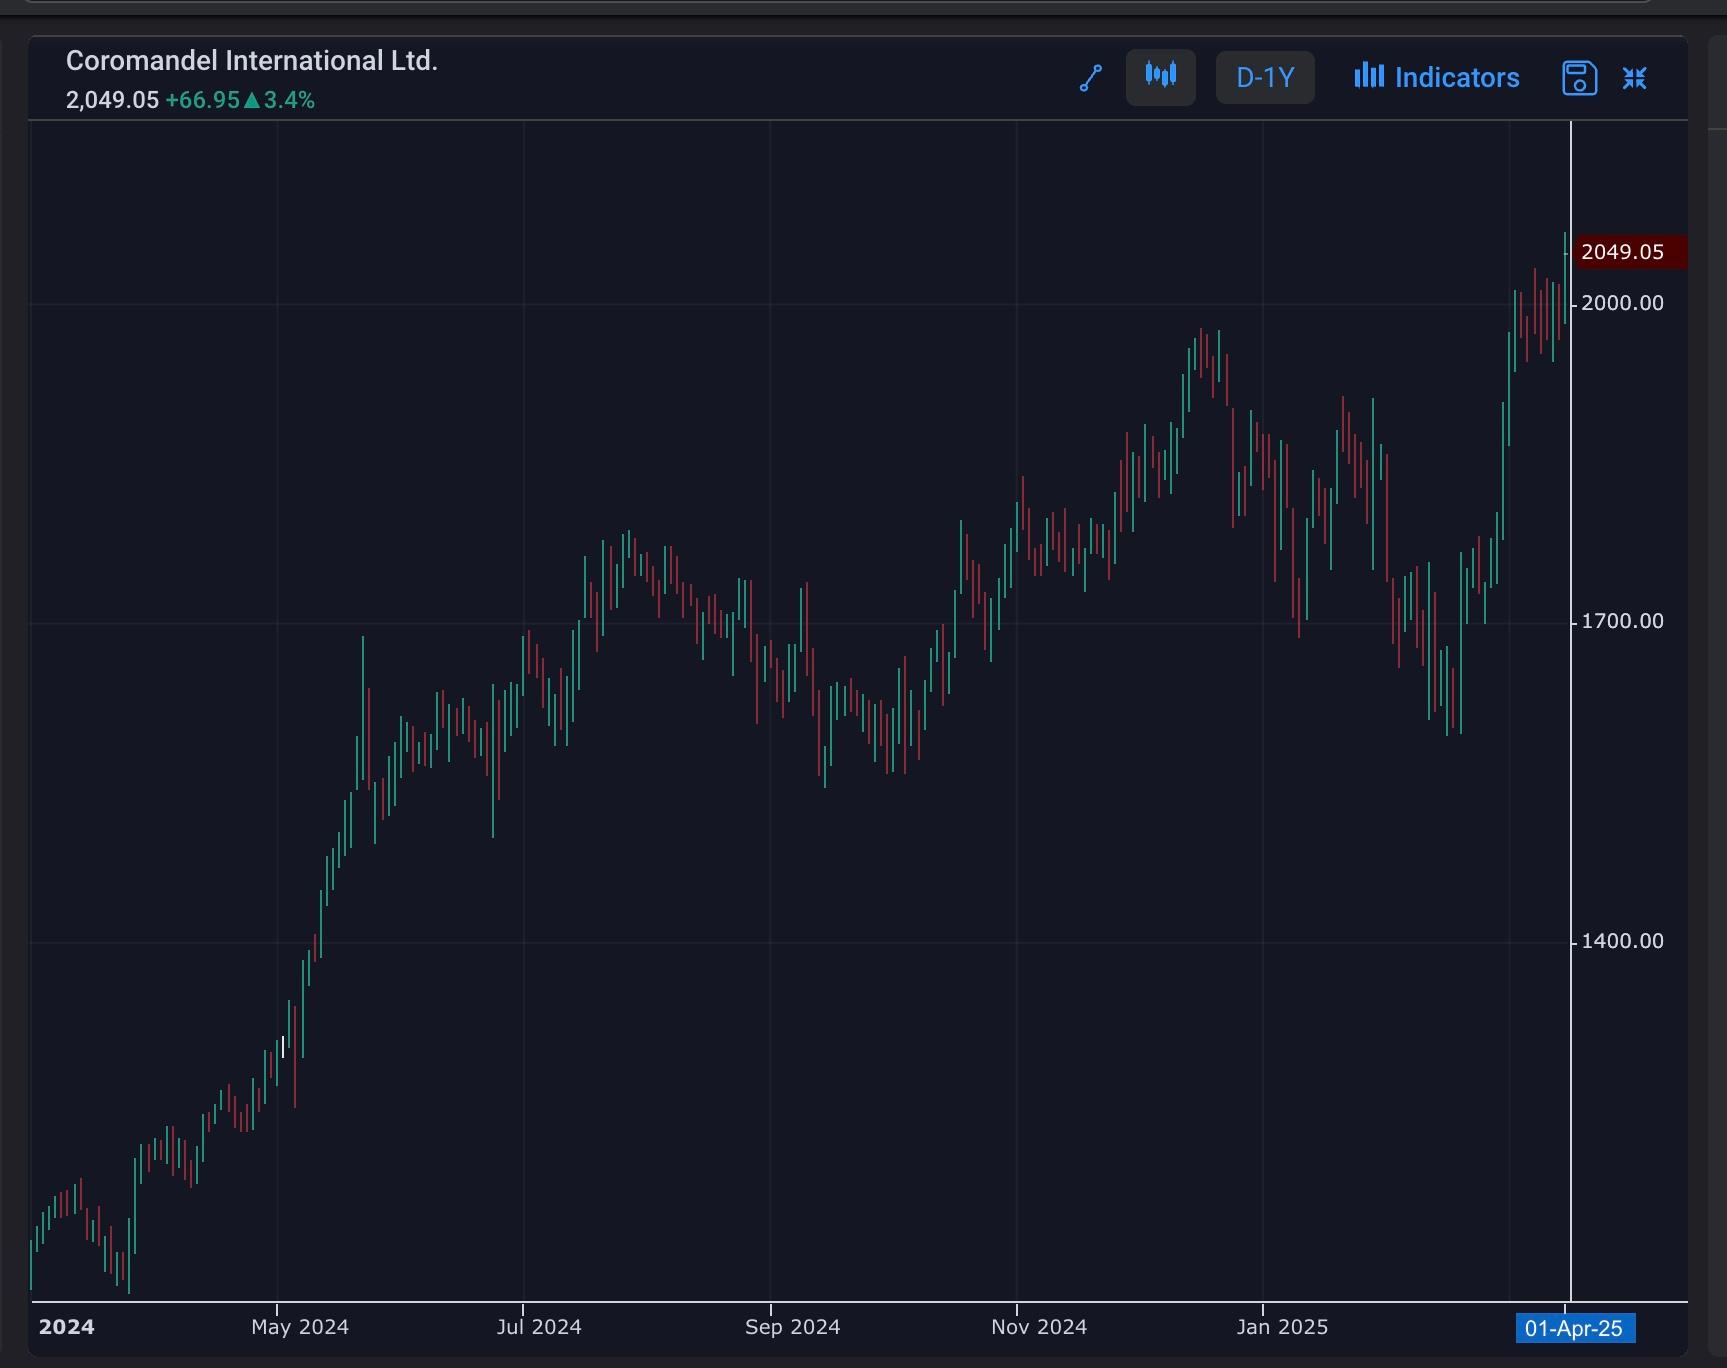Click the Coromandel International Ltd. title
Screen dimensions: 1727x1368
pos(252,61)
